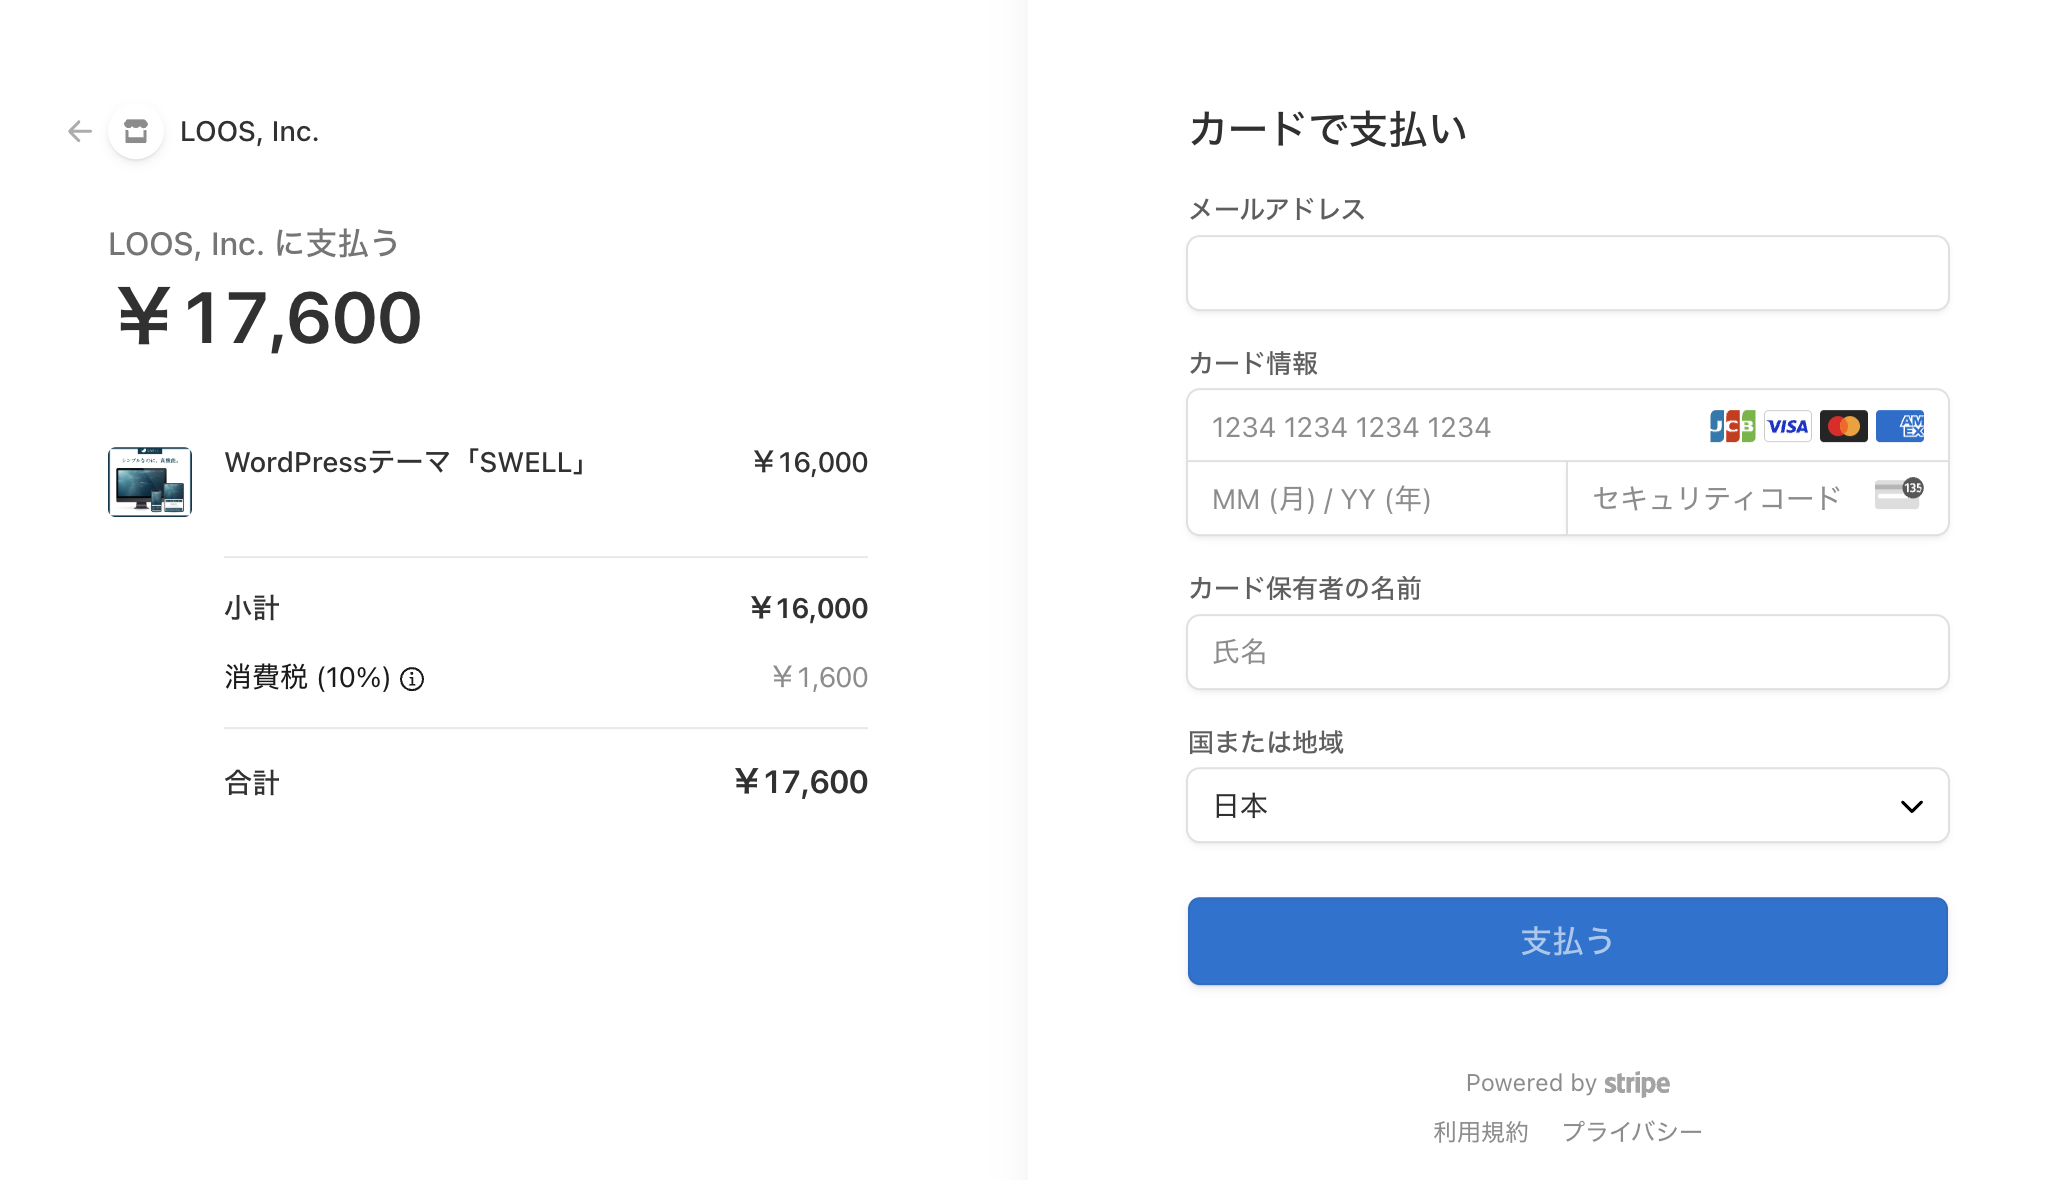
Task: Click the American Express logo
Action: 1899,426
